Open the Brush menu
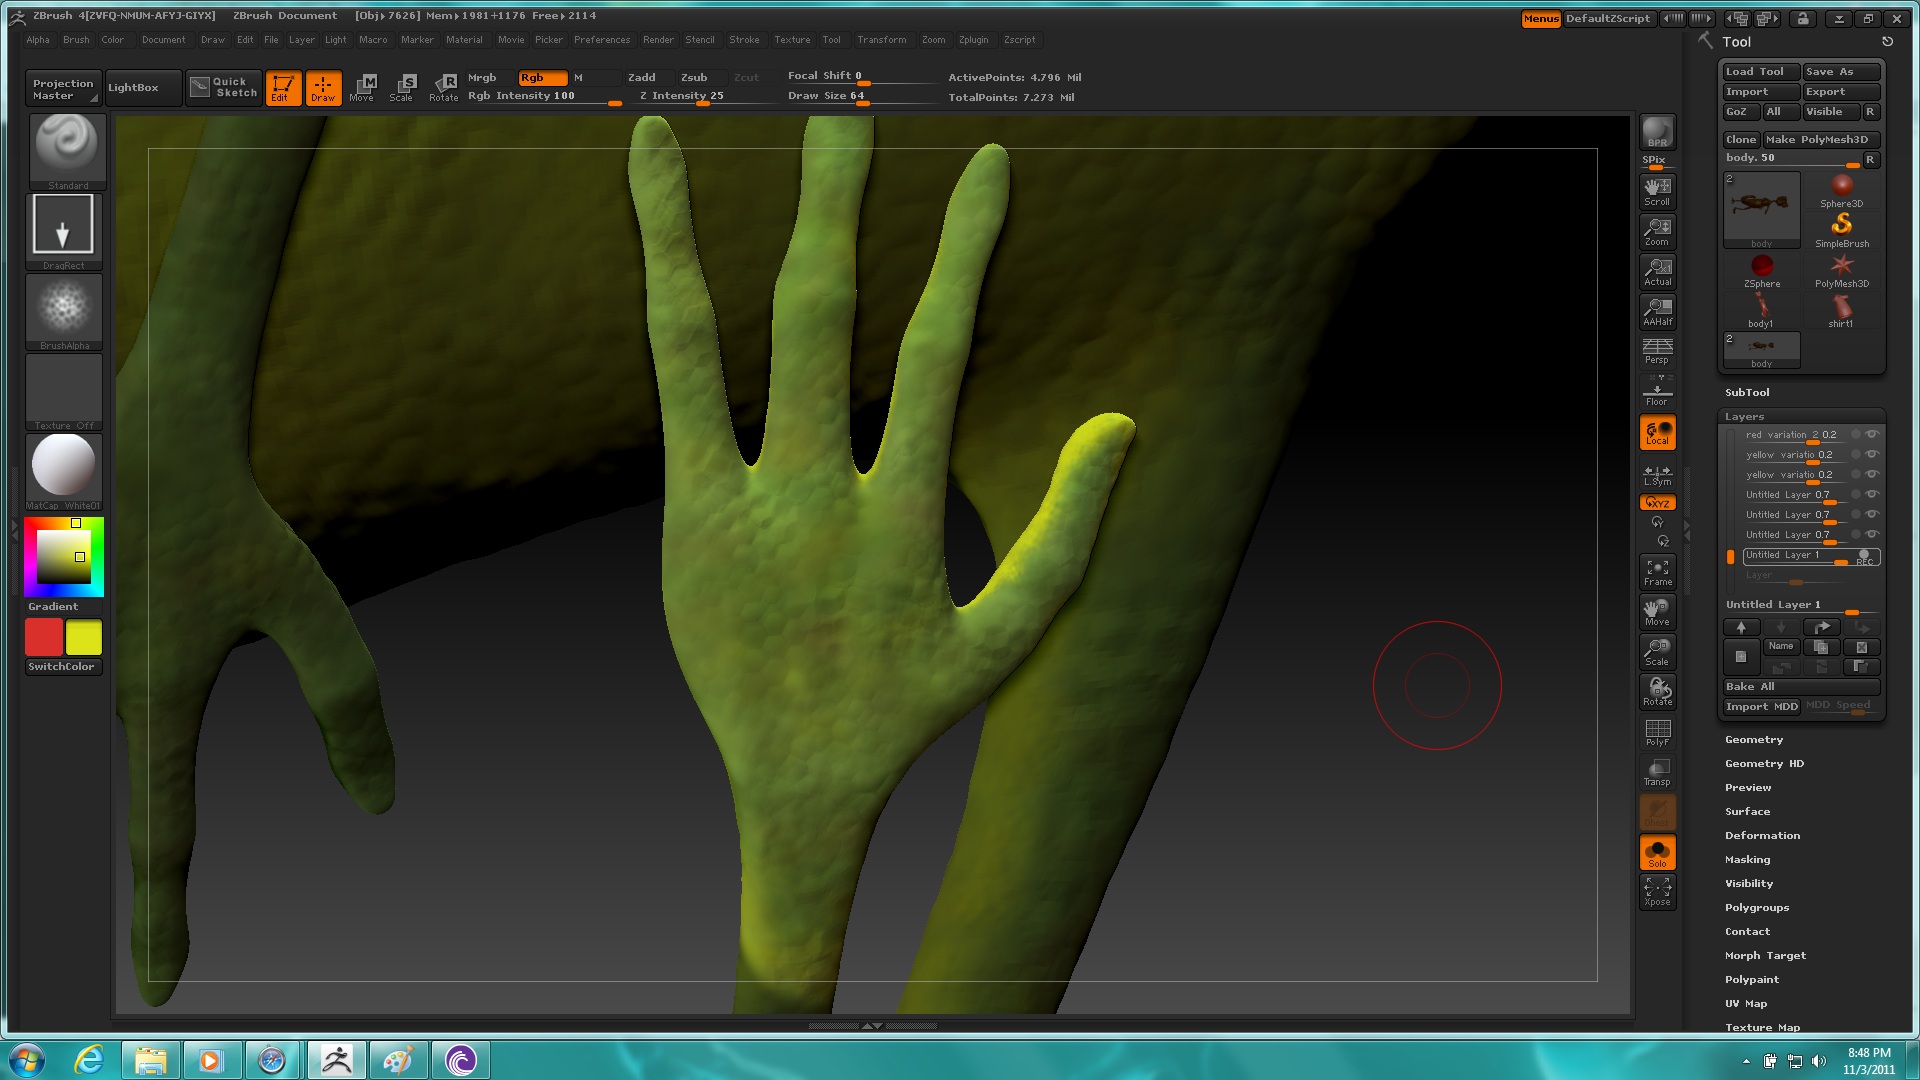The height and width of the screenshot is (1080, 1920). click(76, 40)
